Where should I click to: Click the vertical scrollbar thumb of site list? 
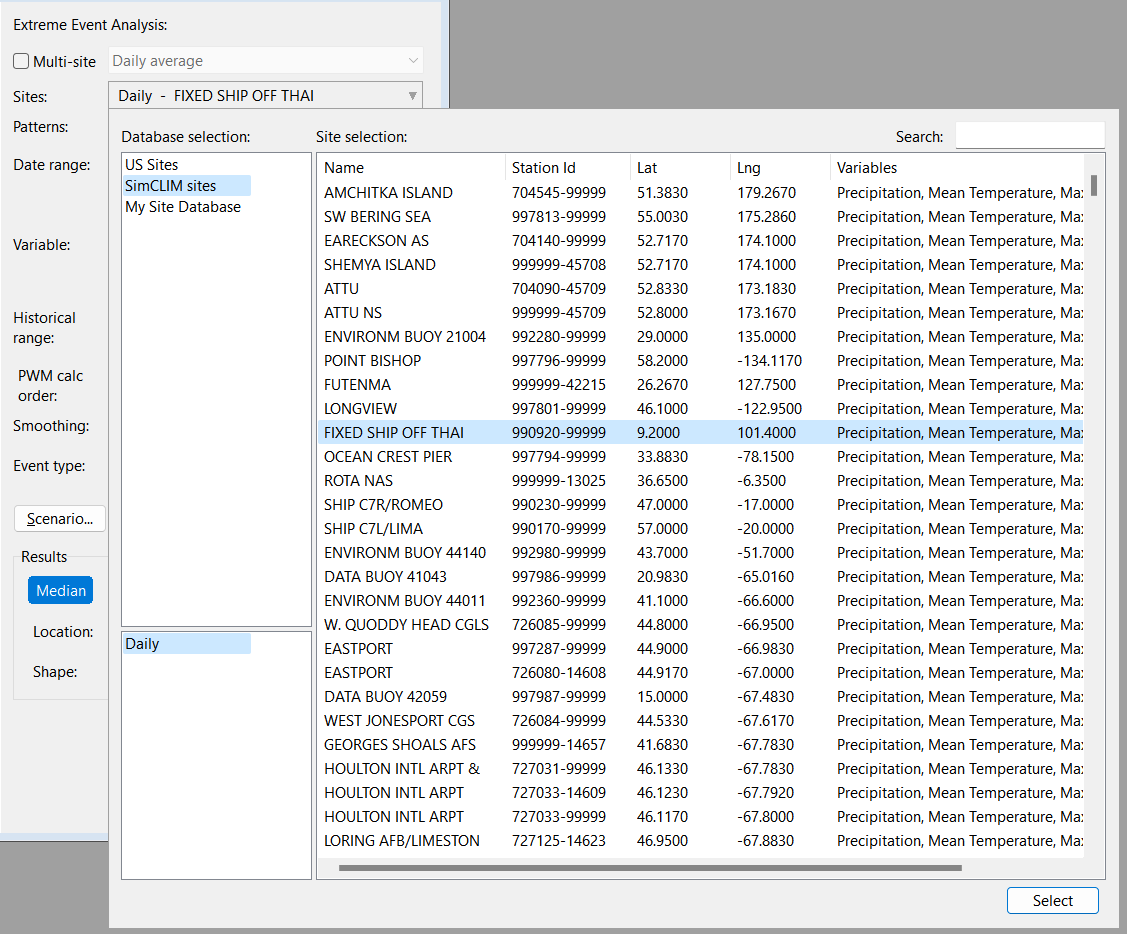(x=1094, y=185)
